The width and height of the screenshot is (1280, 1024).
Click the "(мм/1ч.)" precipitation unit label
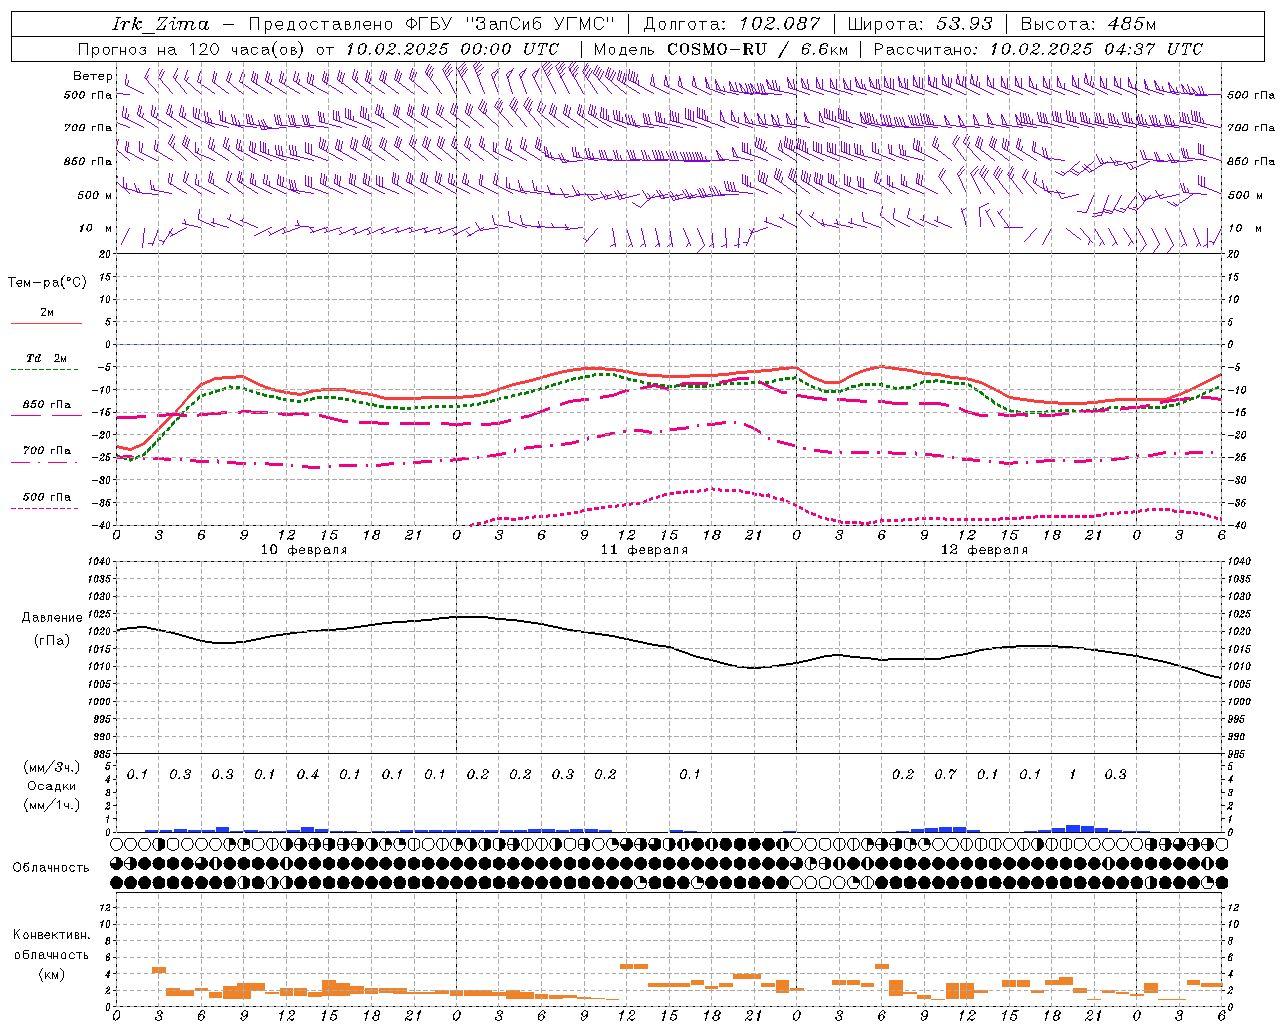click(52, 805)
